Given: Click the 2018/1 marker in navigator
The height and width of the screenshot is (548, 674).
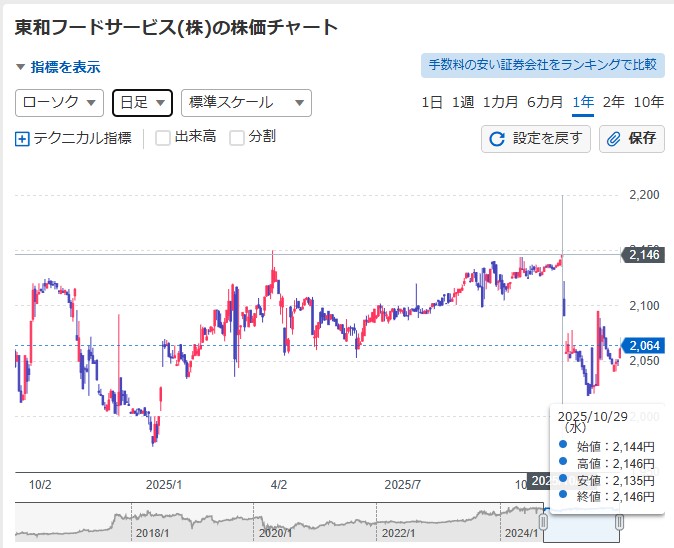Looking at the screenshot, I should tap(152, 533).
